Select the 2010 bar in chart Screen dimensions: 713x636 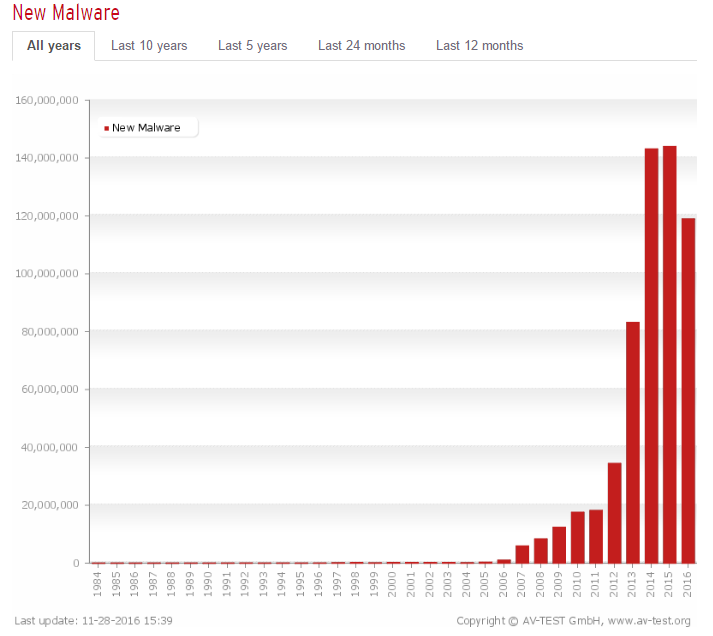(x=577, y=538)
